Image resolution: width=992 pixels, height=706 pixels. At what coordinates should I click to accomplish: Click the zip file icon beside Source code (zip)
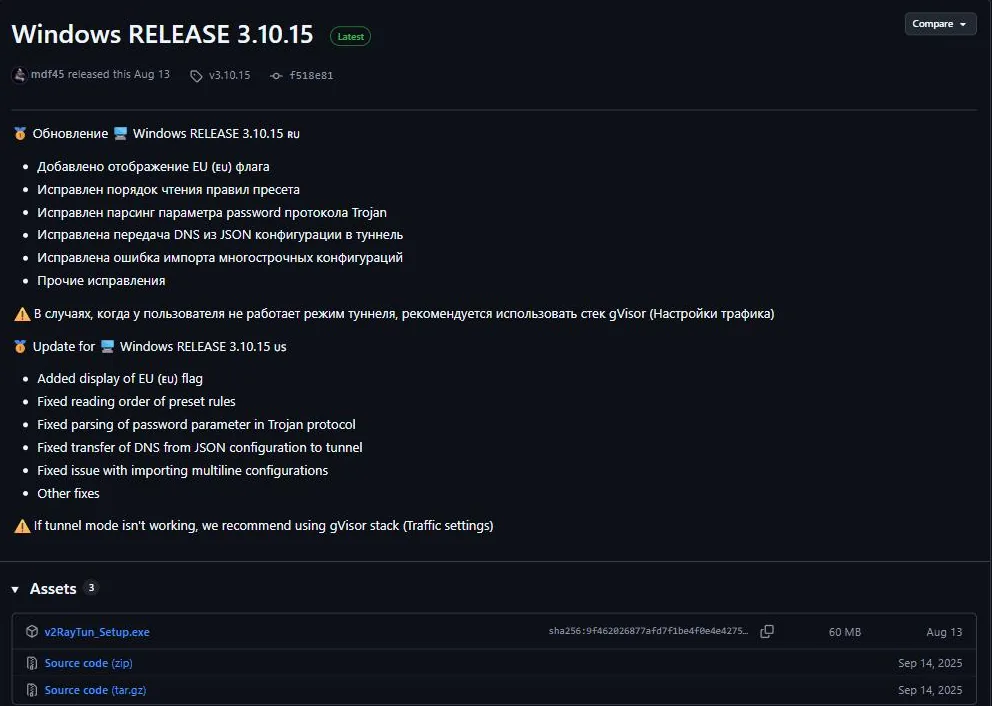click(32, 663)
